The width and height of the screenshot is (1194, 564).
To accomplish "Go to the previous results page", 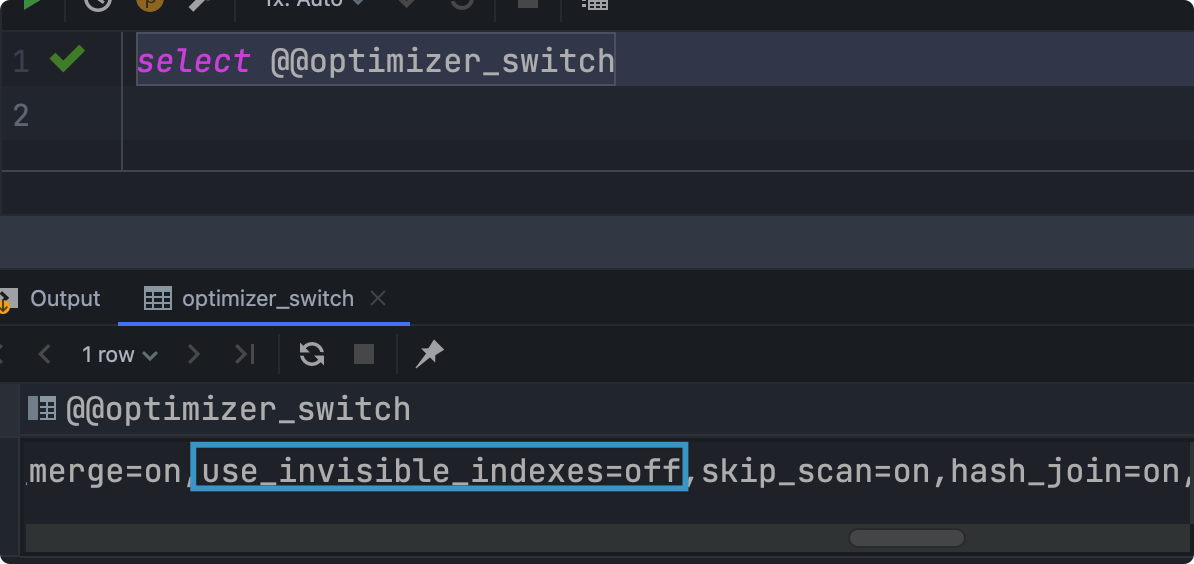I will click(45, 354).
